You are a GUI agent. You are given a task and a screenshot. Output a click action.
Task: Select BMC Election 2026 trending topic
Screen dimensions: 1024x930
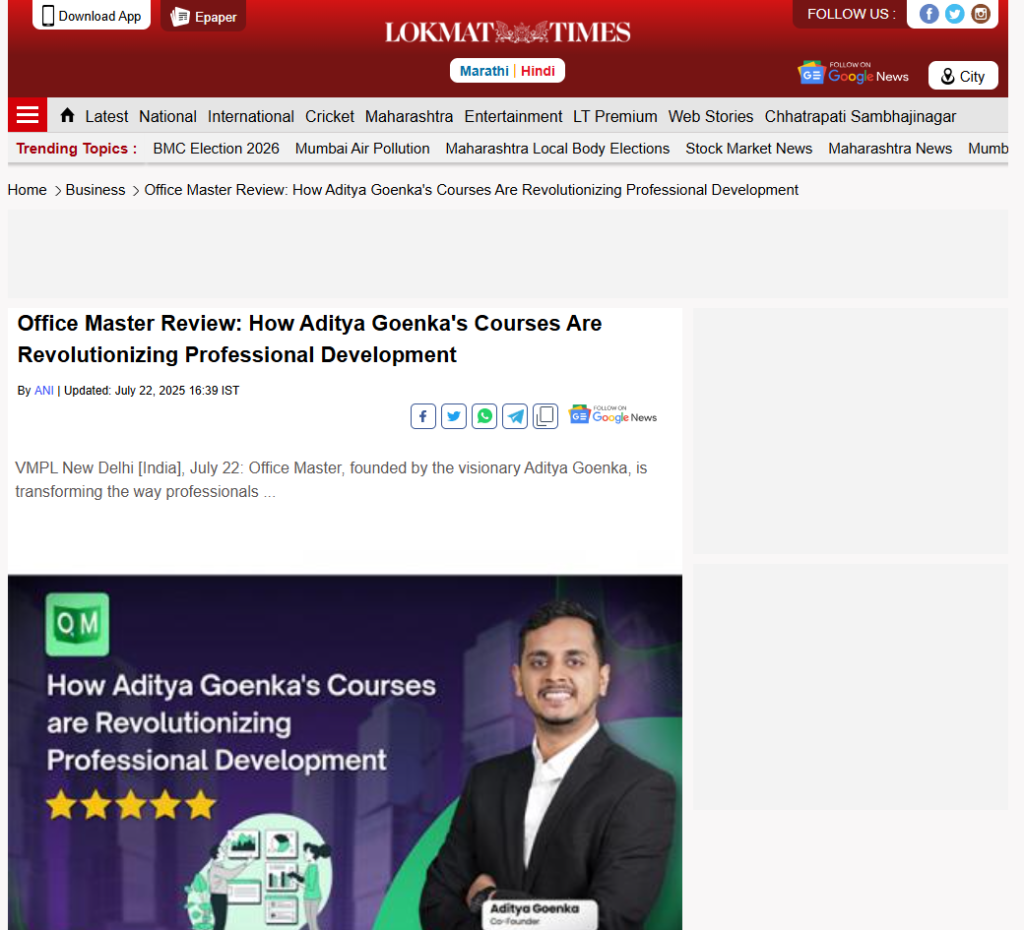[x=216, y=148]
